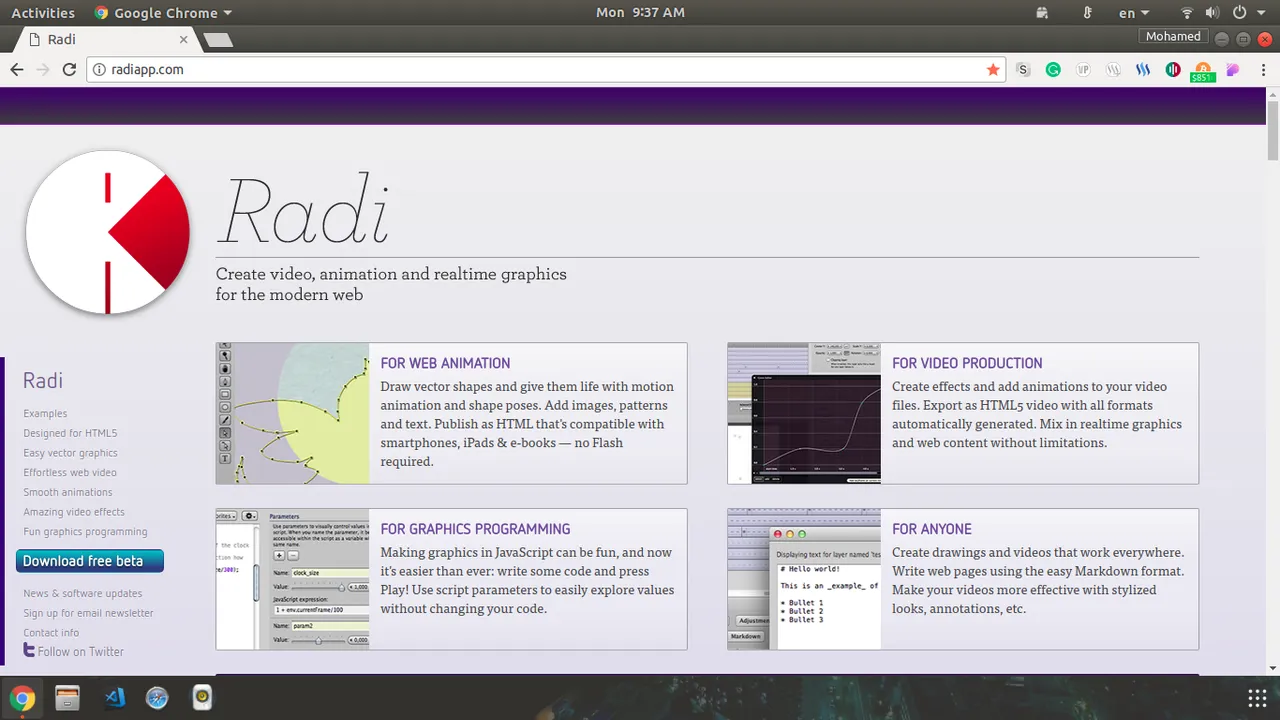Image resolution: width=1280 pixels, height=720 pixels.
Task: Close the Radi tab
Action: click(184, 40)
